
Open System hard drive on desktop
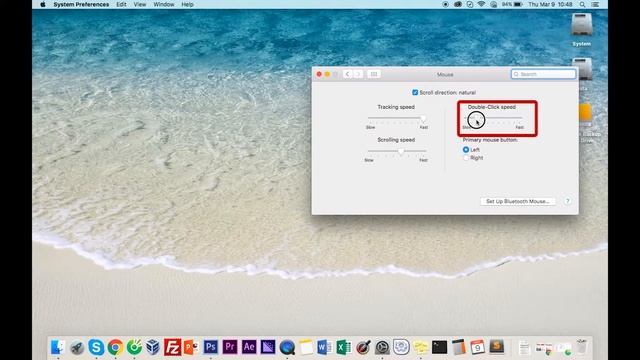click(582, 30)
